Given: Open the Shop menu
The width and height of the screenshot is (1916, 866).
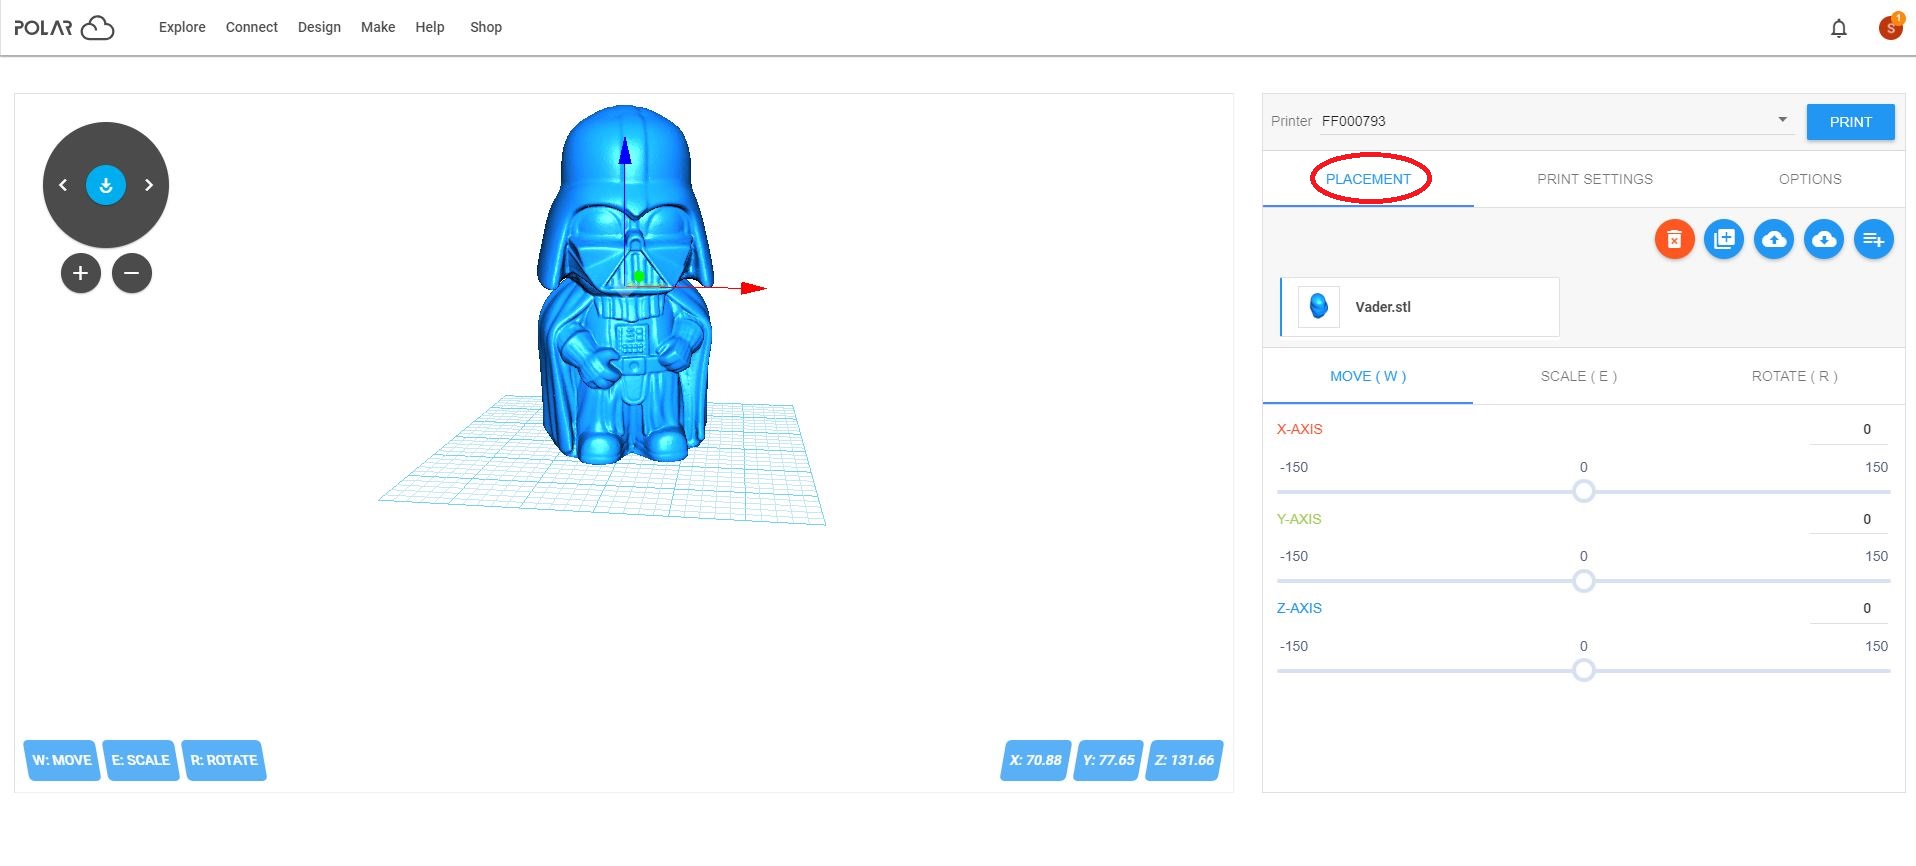Looking at the screenshot, I should point(486,27).
